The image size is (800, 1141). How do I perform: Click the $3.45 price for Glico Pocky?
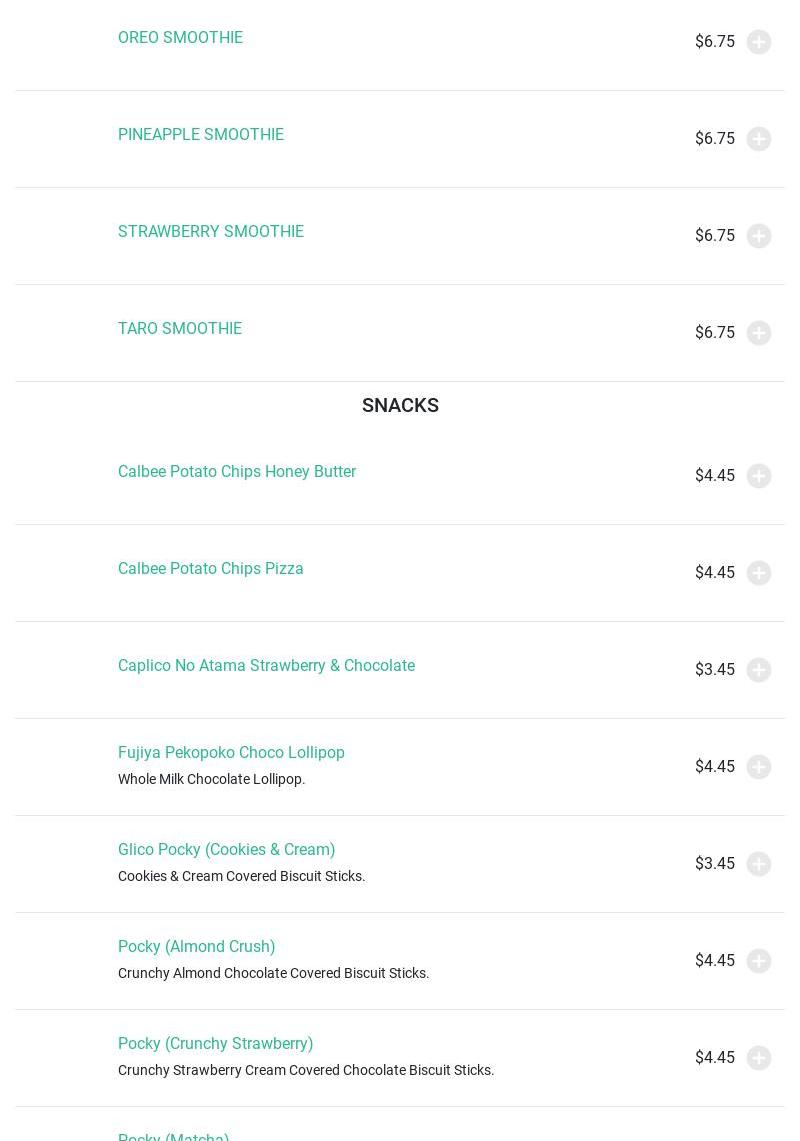click(x=715, y=864)
